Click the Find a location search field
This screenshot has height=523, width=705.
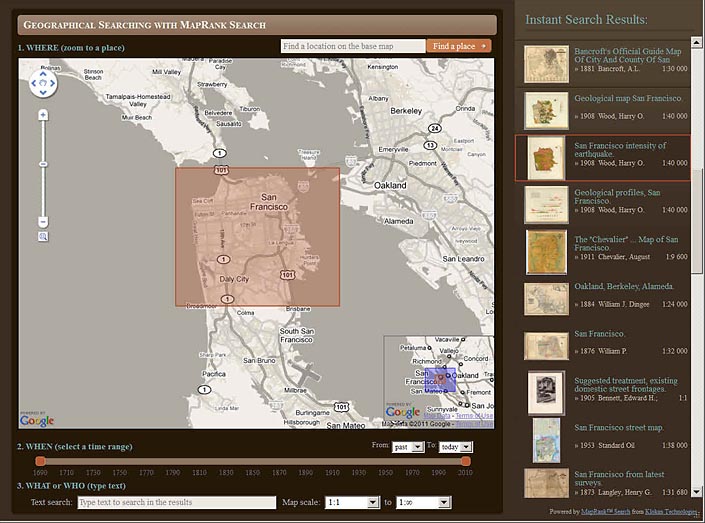[x=353, y=46]
